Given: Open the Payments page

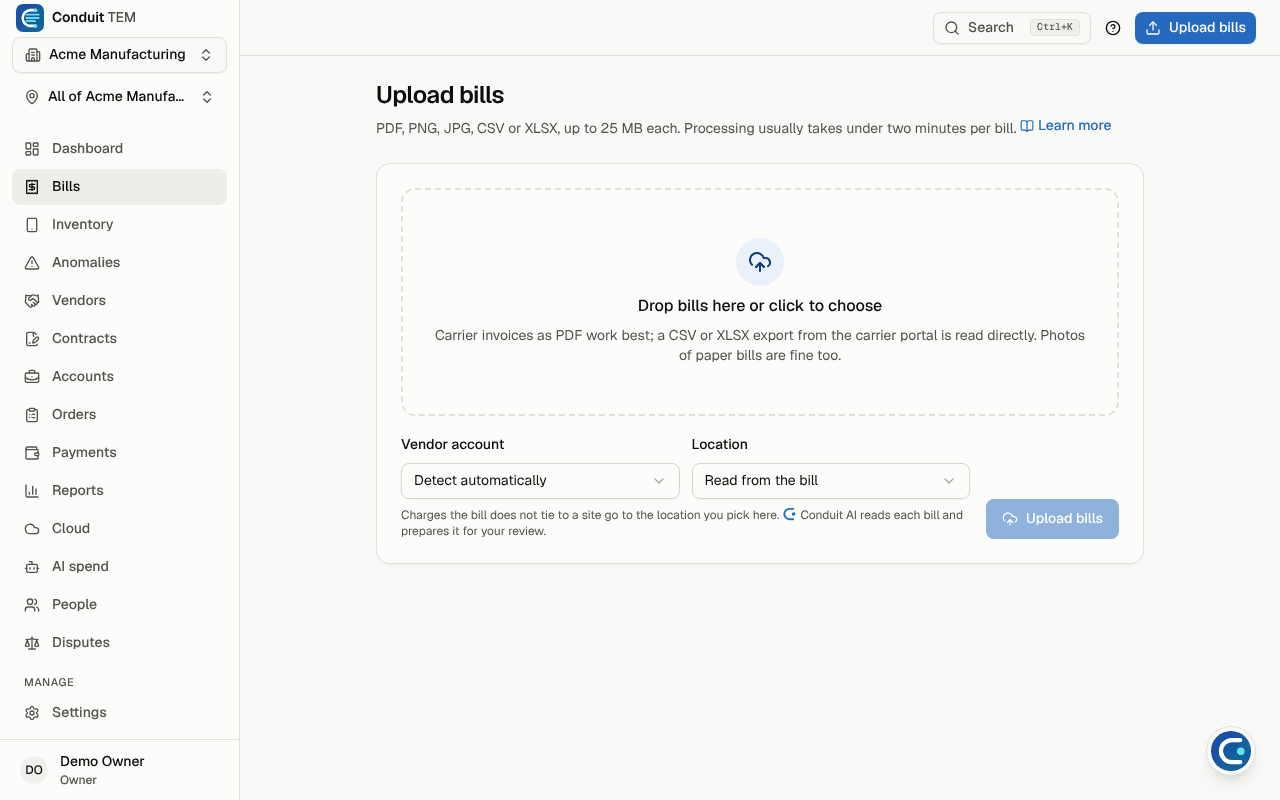Looking at the screenshot, I should tap(119, 452).
